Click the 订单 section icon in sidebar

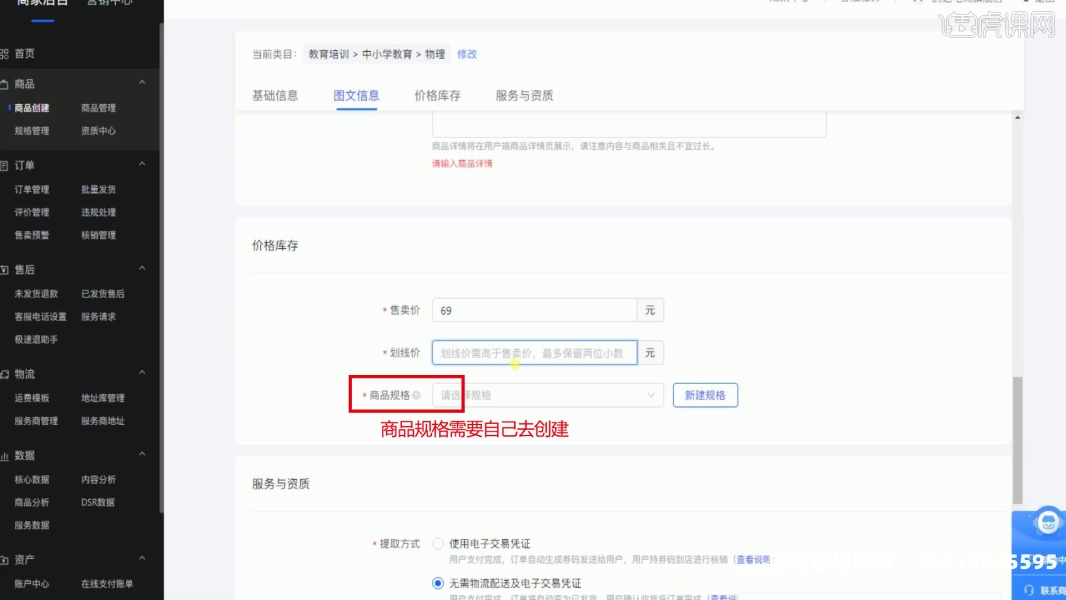coord(5,165)
